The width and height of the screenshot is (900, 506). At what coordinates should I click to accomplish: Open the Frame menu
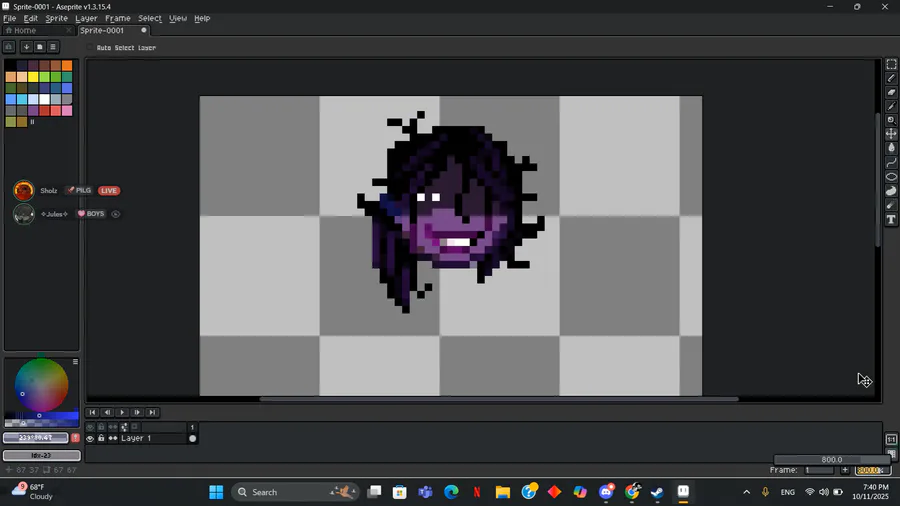(x=118, y=18)
